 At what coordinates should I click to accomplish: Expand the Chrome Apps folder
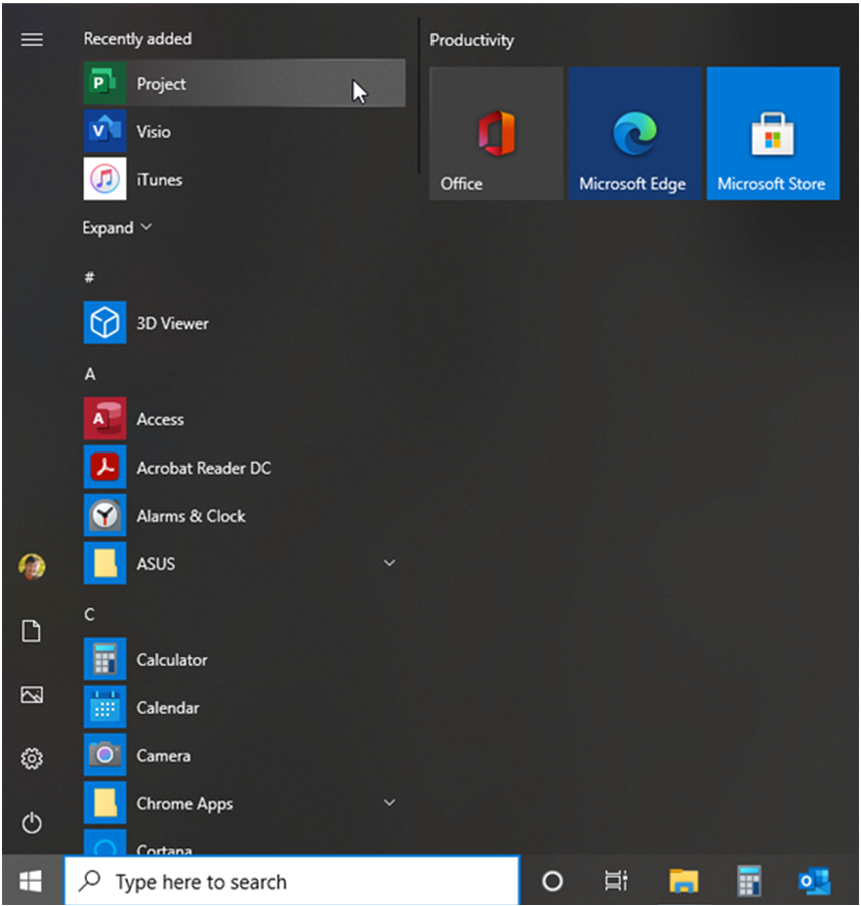[x=389, y=803]
